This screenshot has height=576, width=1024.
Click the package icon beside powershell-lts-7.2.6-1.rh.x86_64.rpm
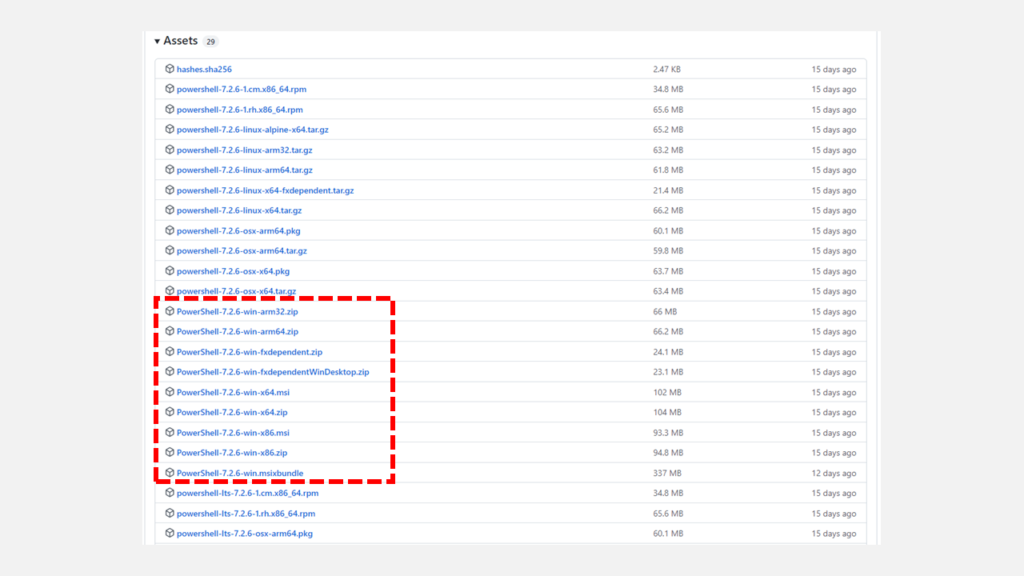pos(170,513)
